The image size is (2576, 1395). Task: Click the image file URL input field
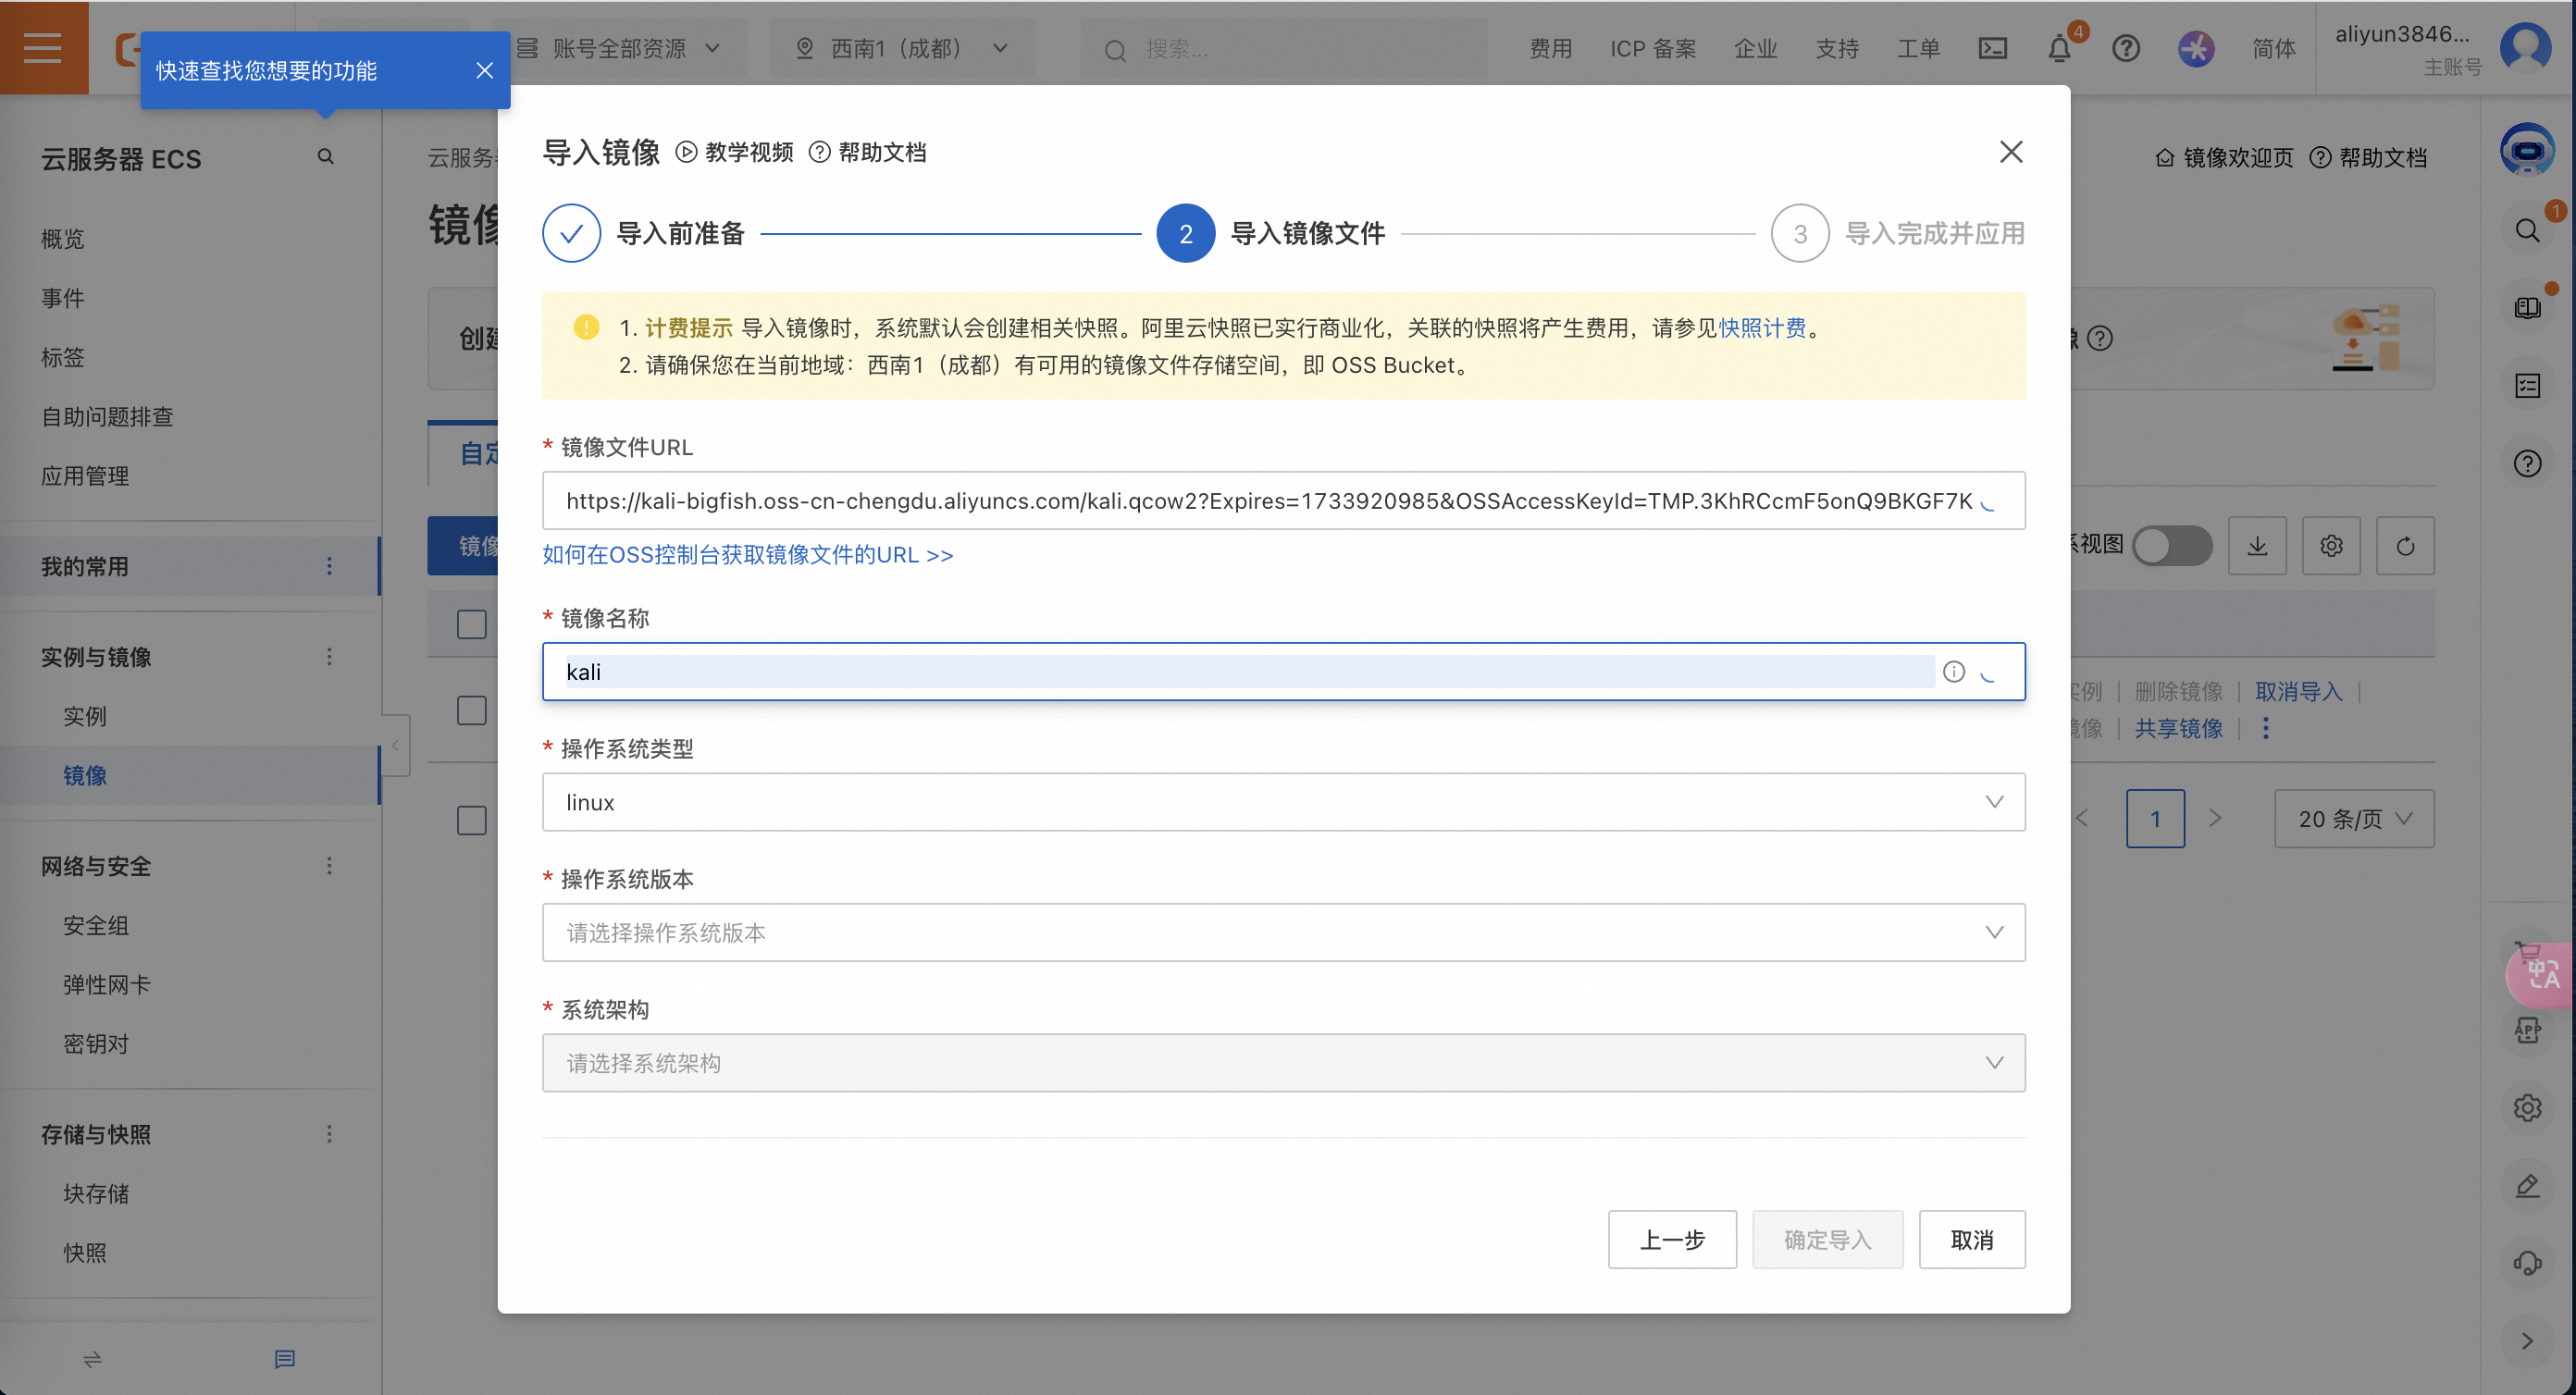coord(1284,500)
